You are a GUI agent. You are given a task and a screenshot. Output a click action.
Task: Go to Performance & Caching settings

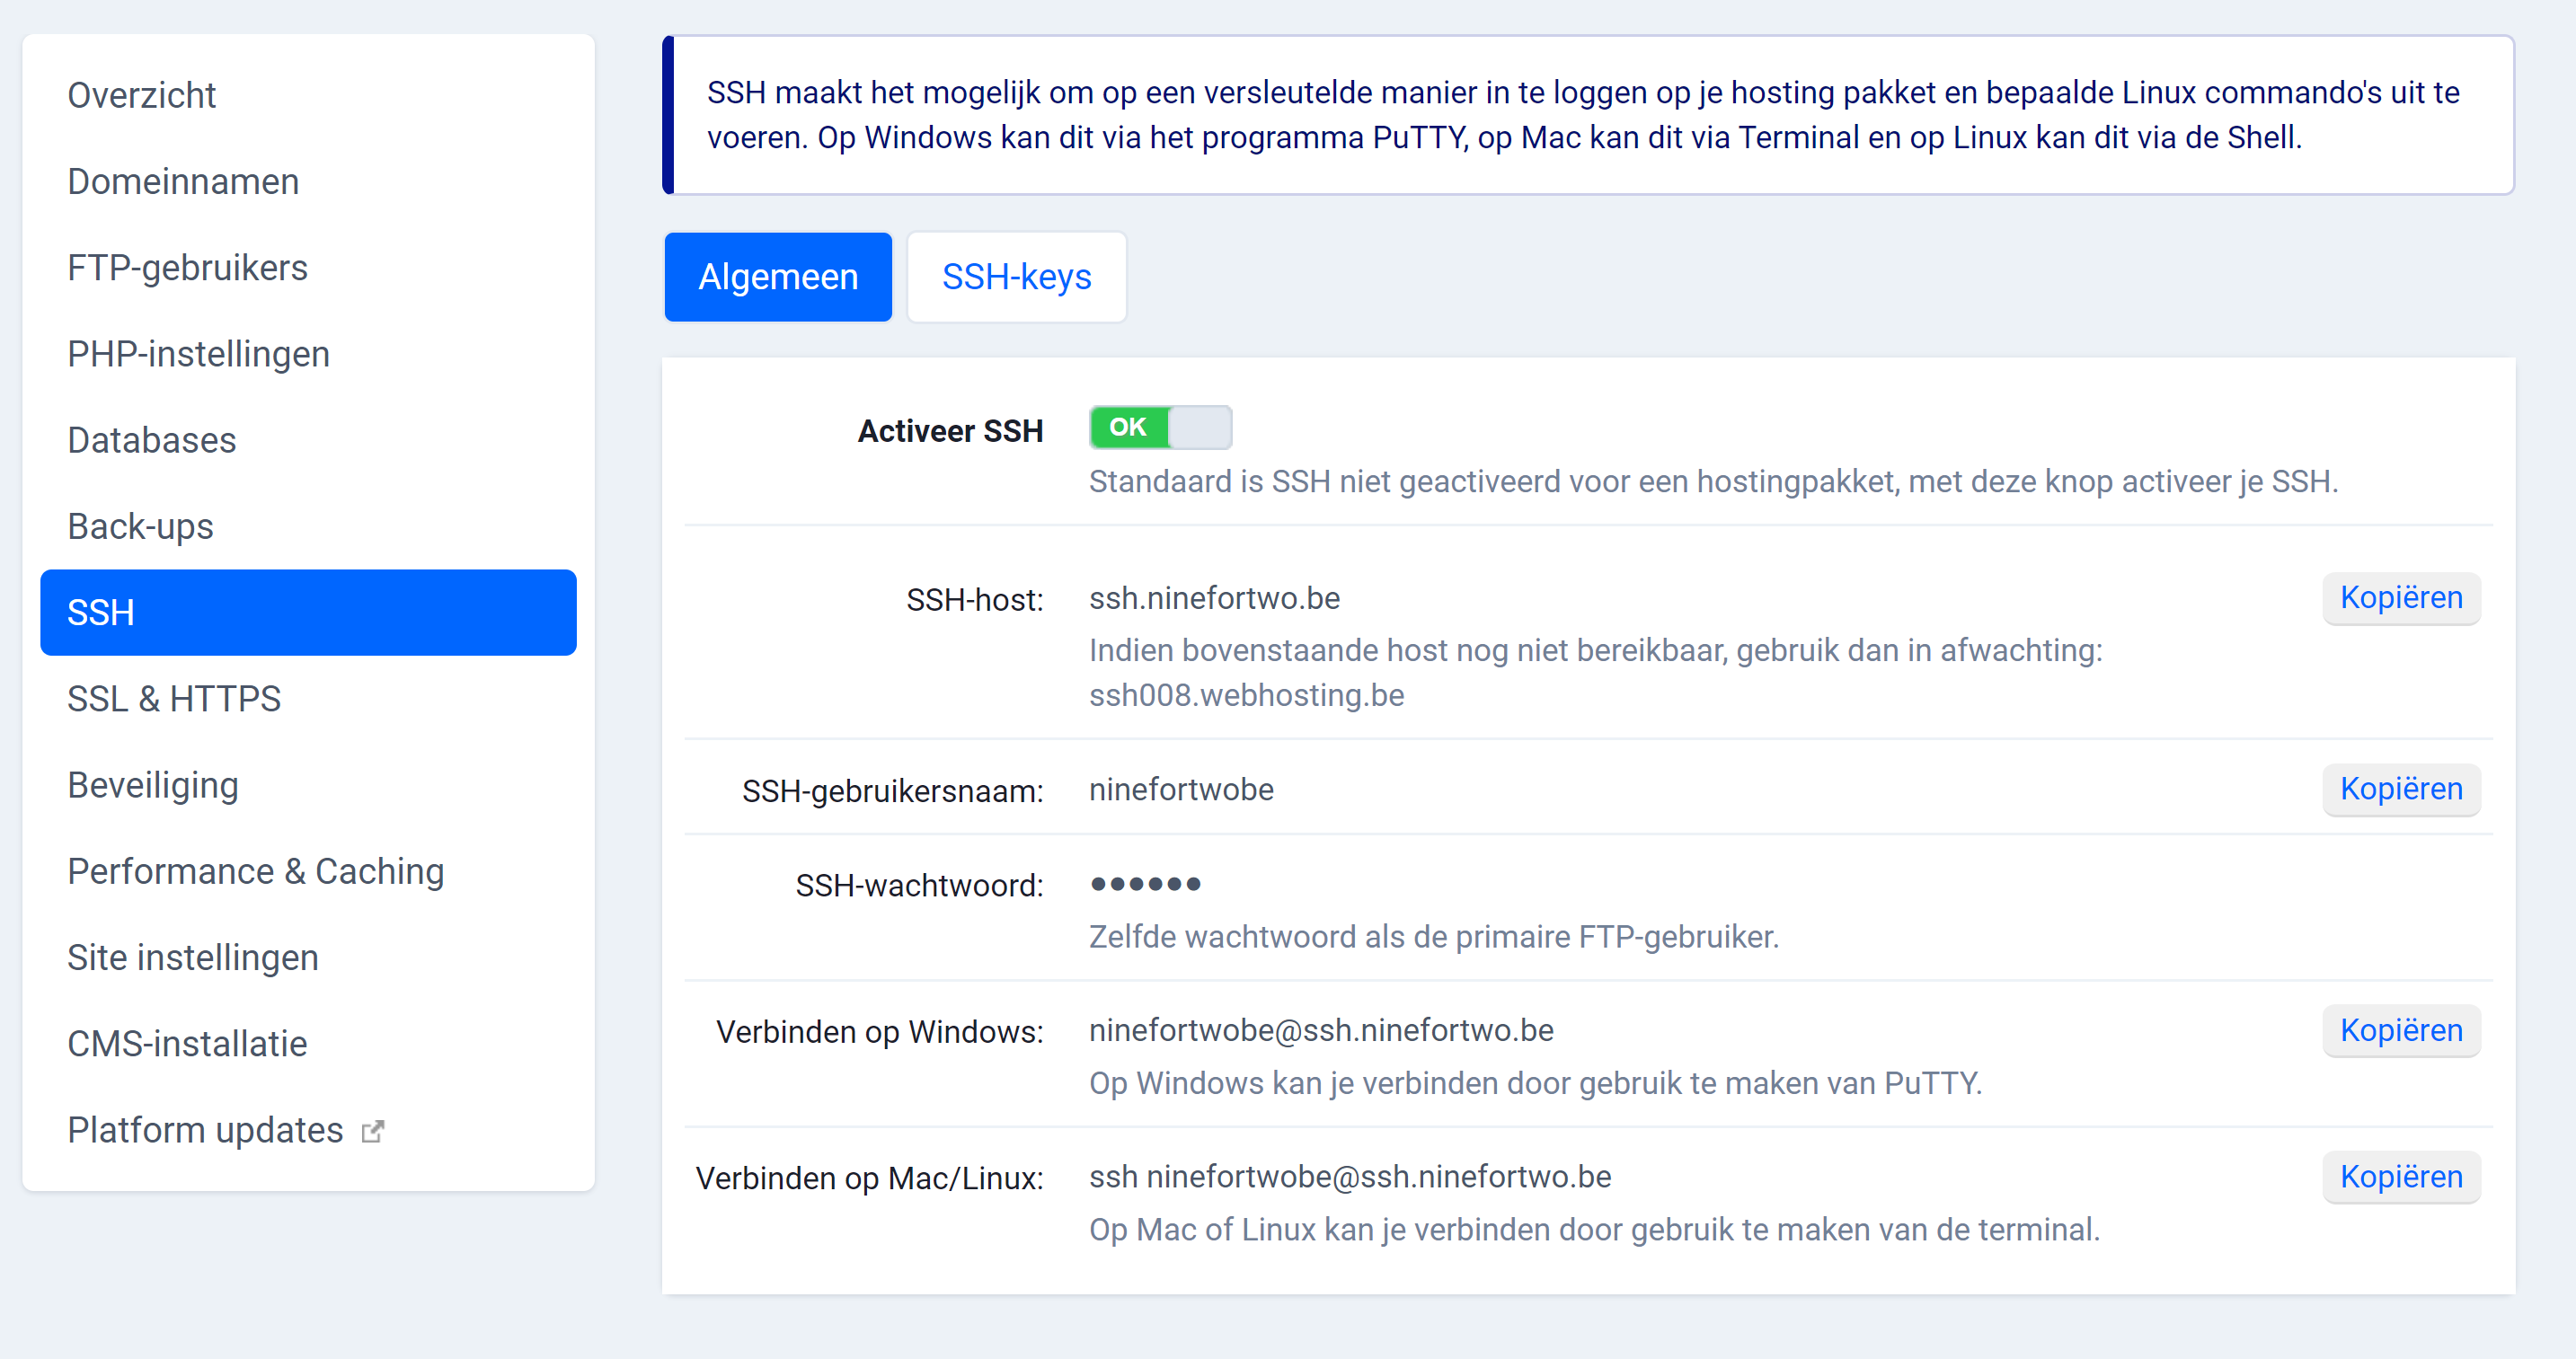[256, 871]
